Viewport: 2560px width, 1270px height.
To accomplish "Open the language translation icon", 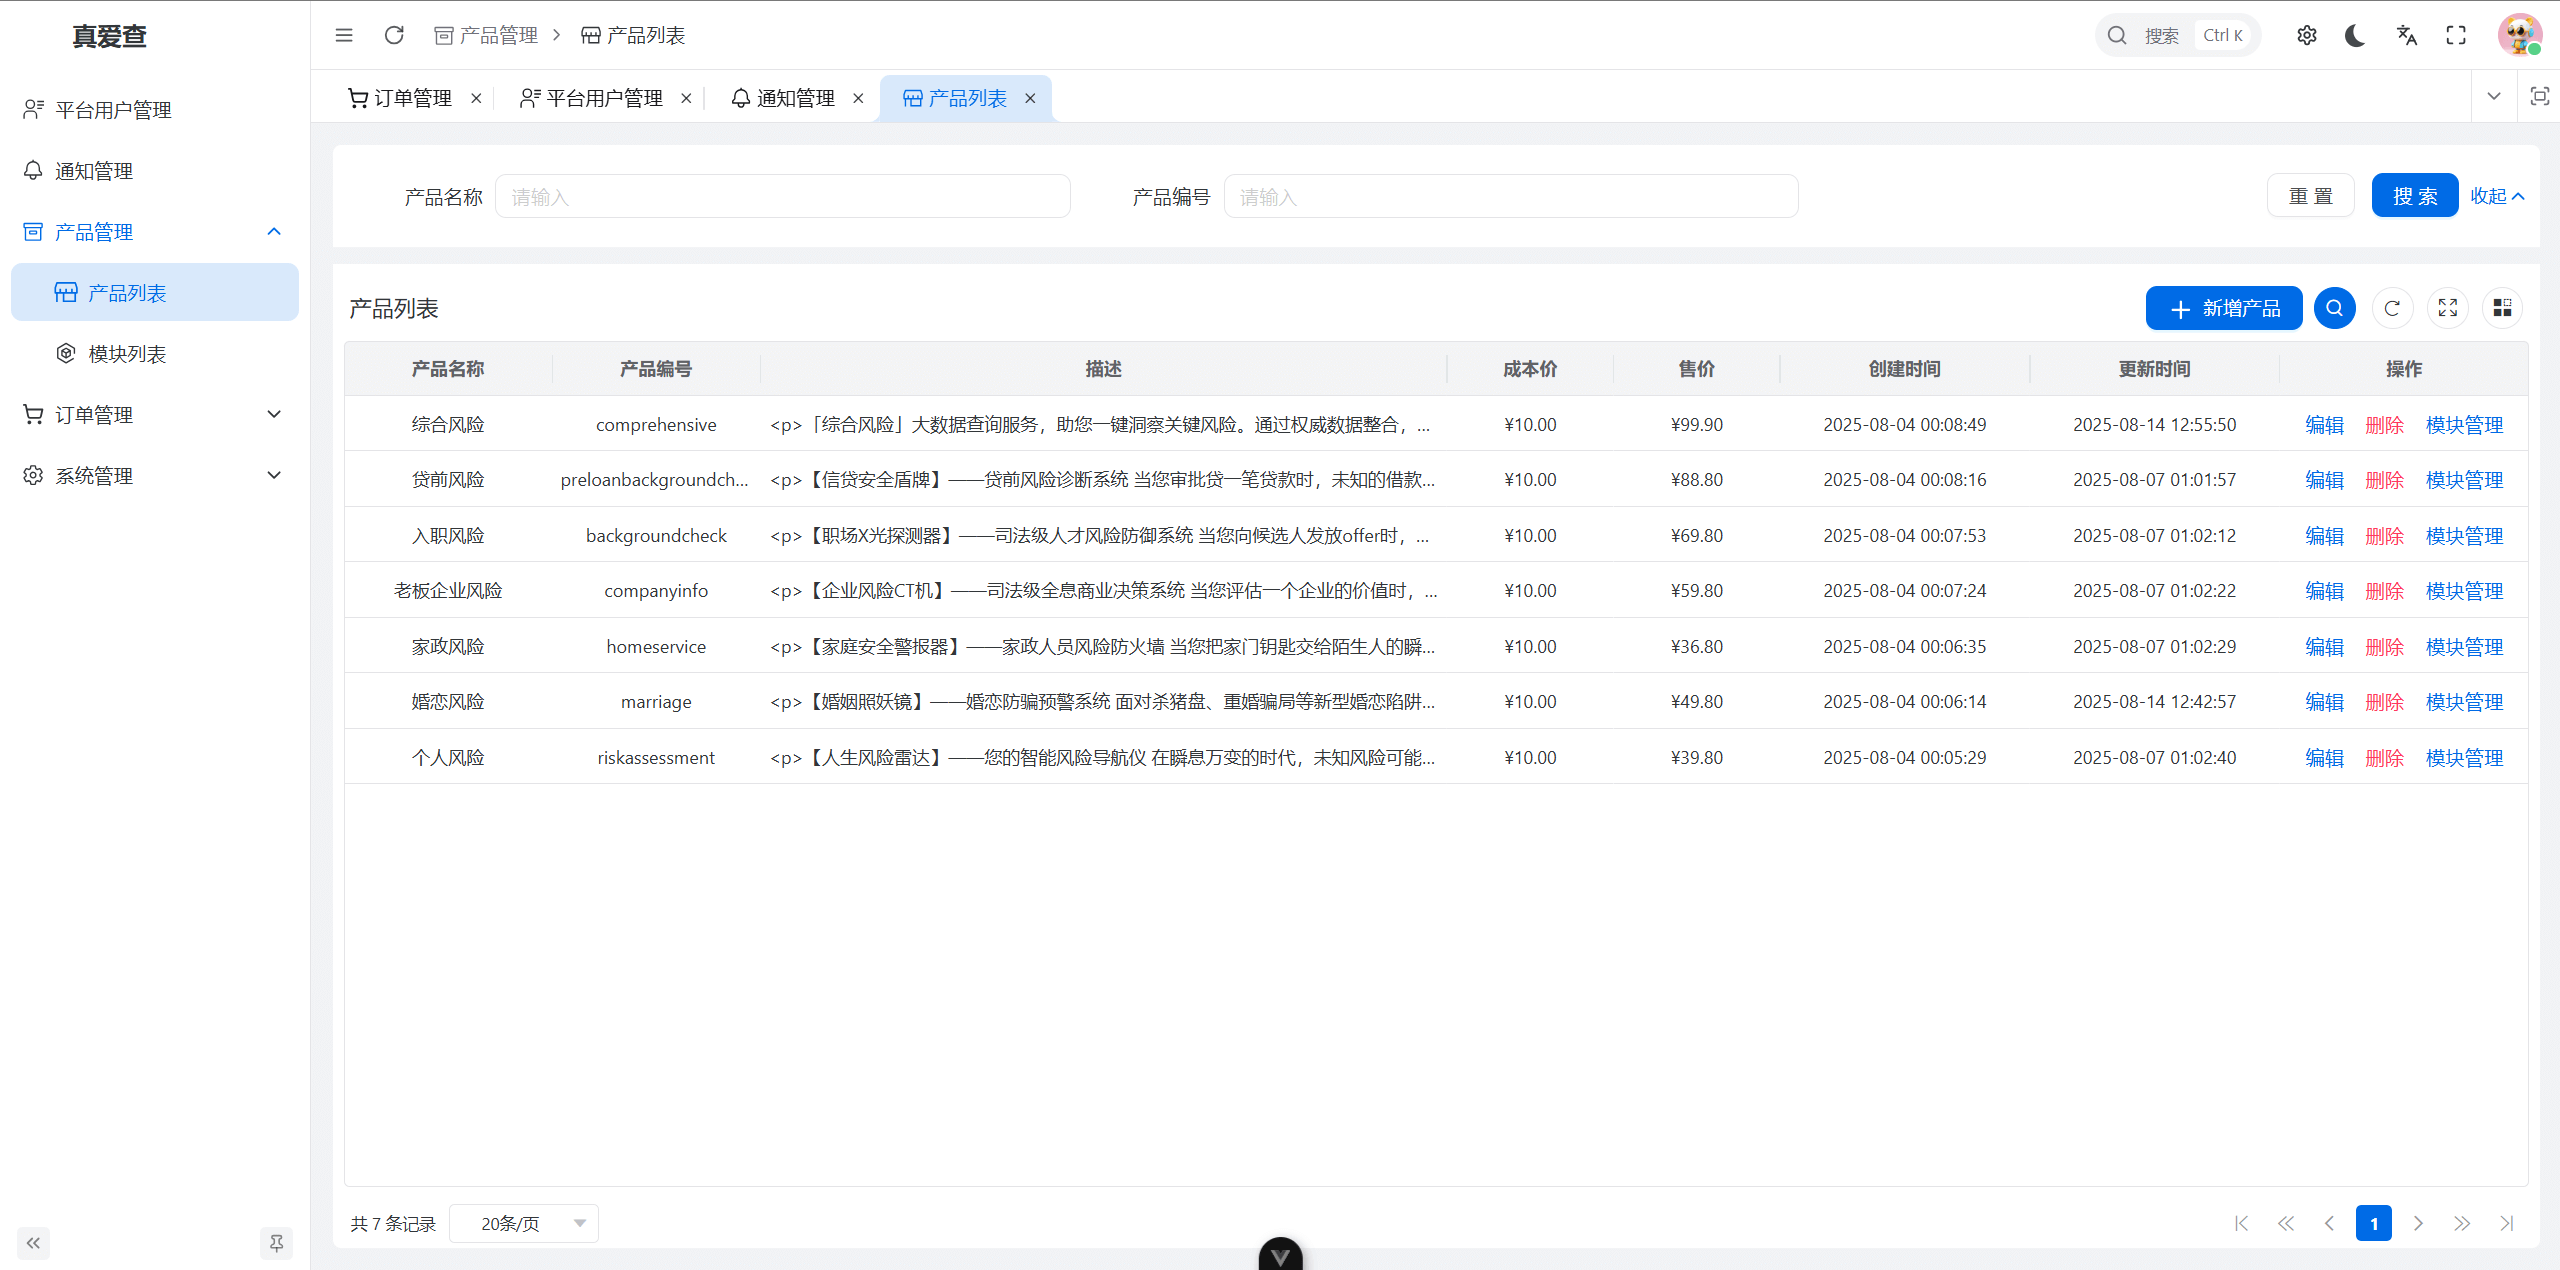I will tap(2406, 35).
